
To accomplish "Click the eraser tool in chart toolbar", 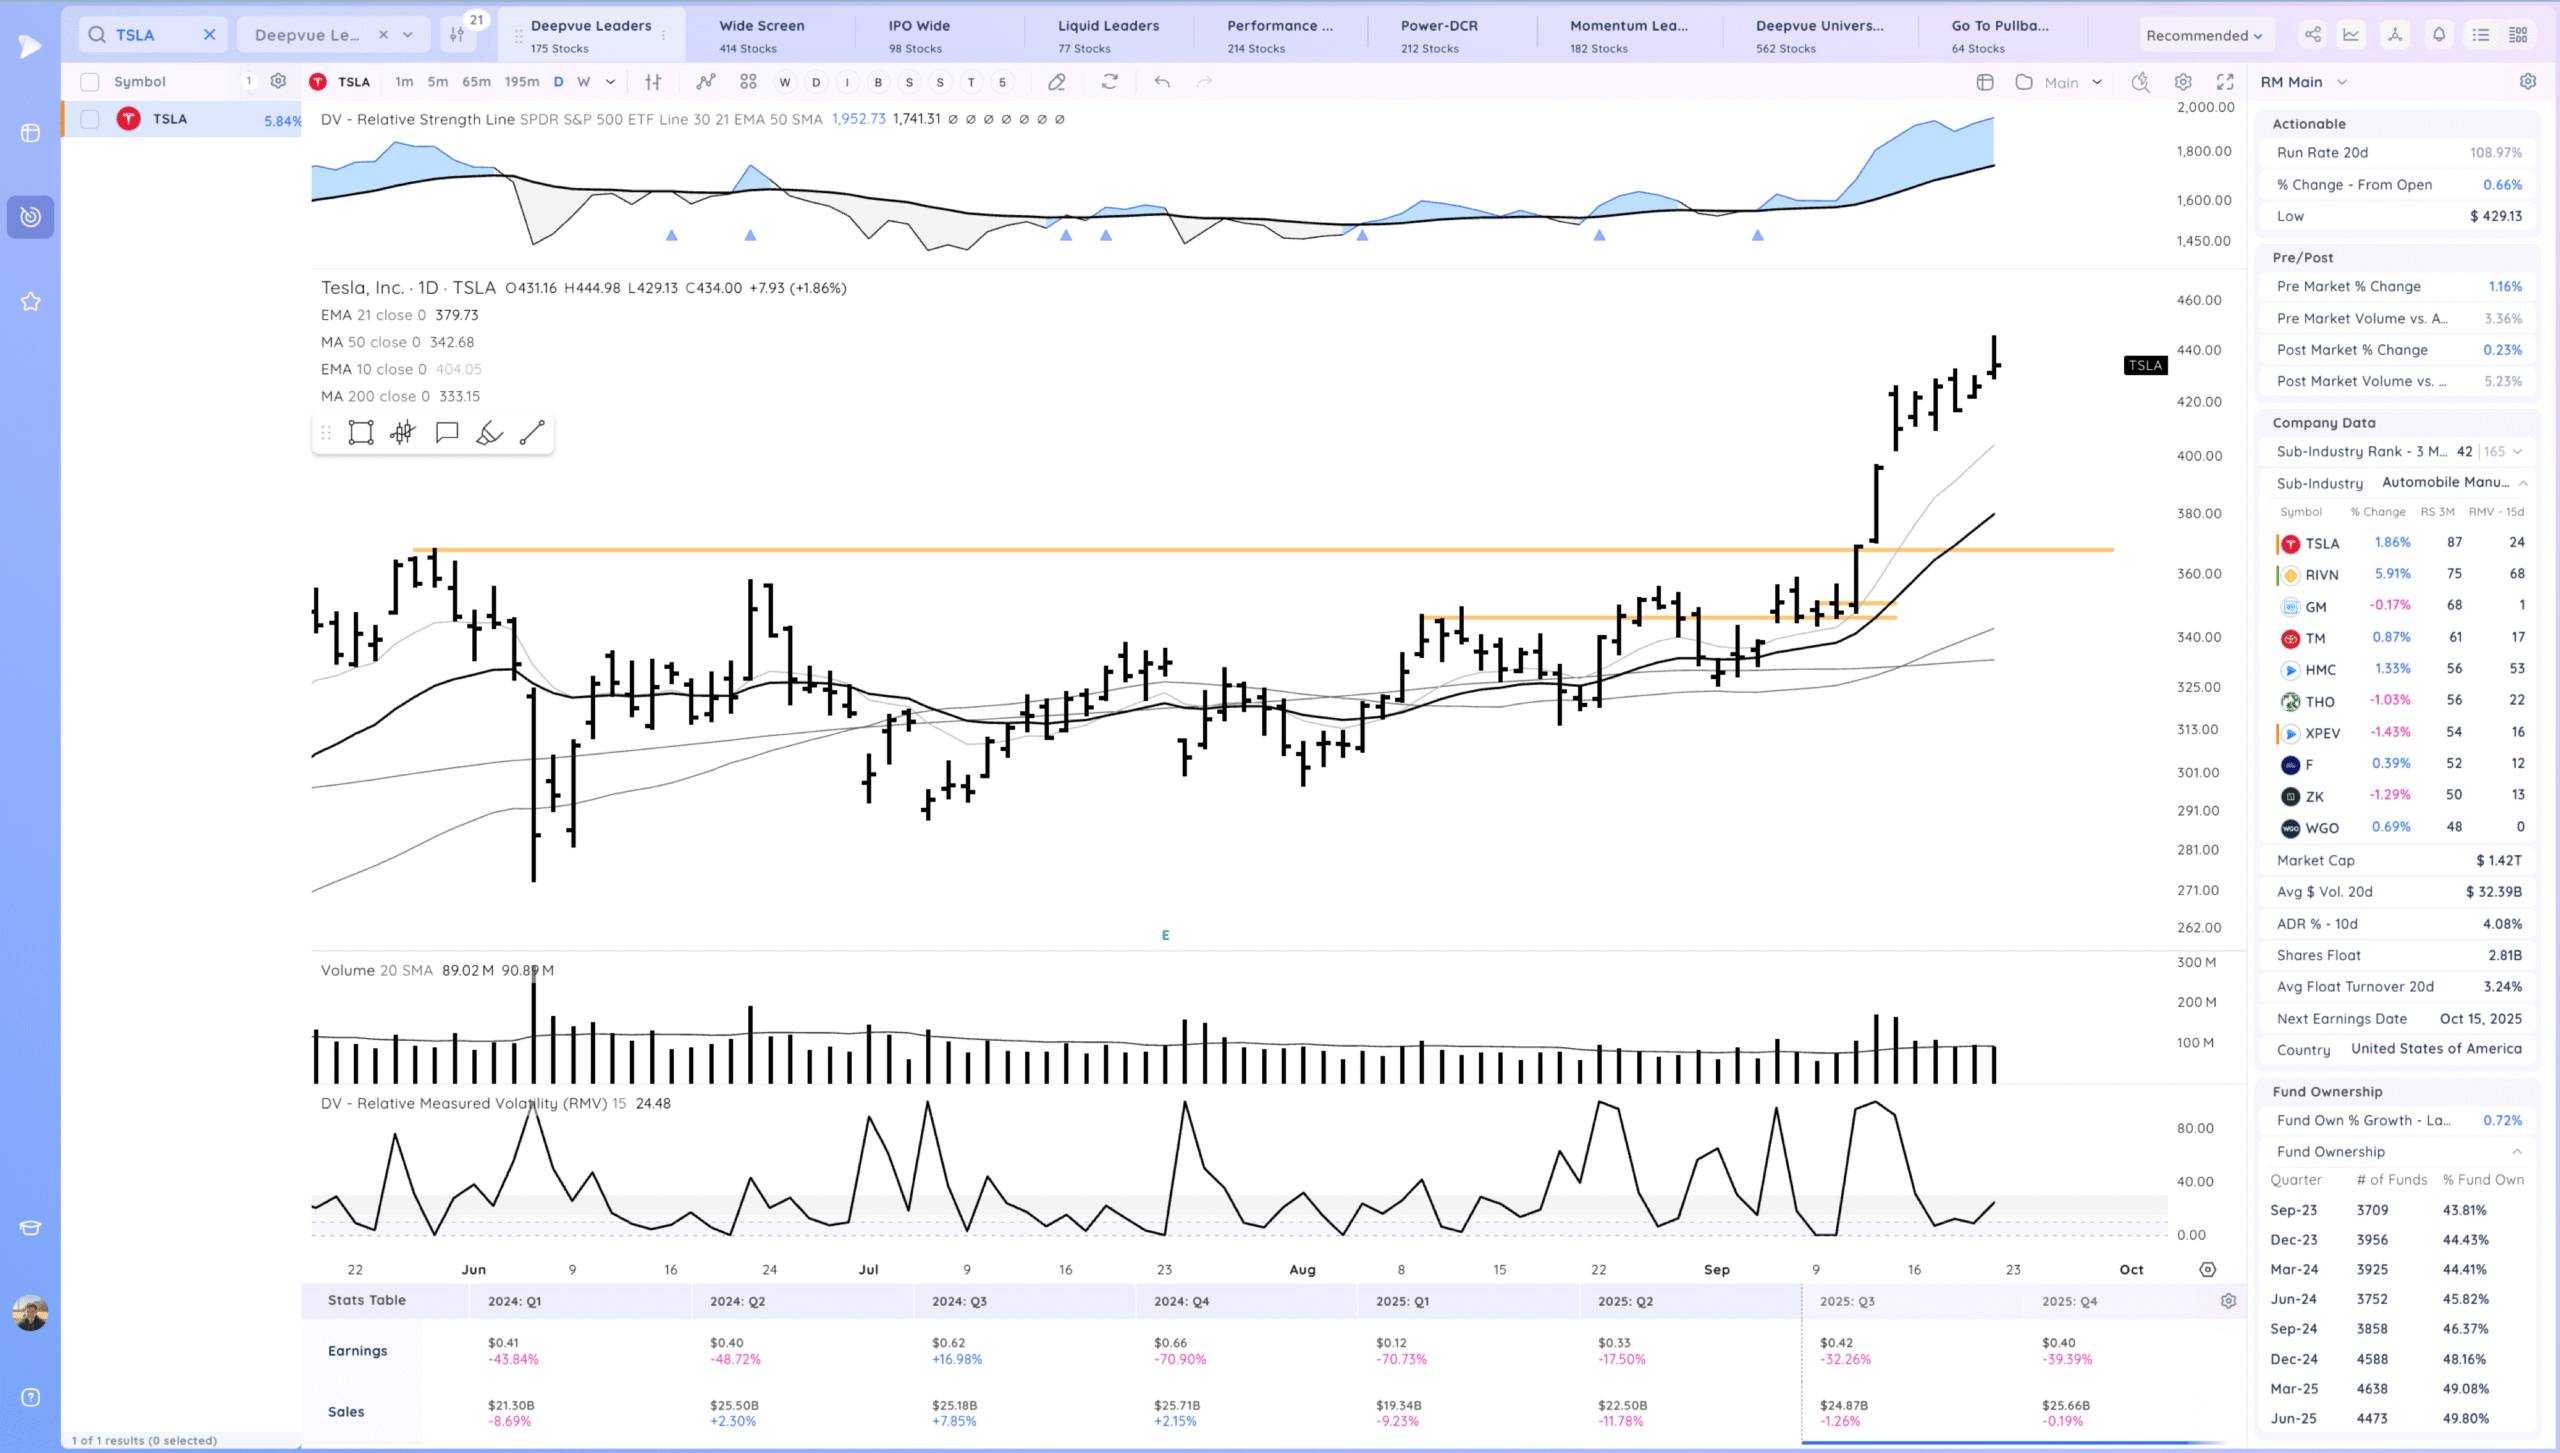I will tap(1056, 82).
